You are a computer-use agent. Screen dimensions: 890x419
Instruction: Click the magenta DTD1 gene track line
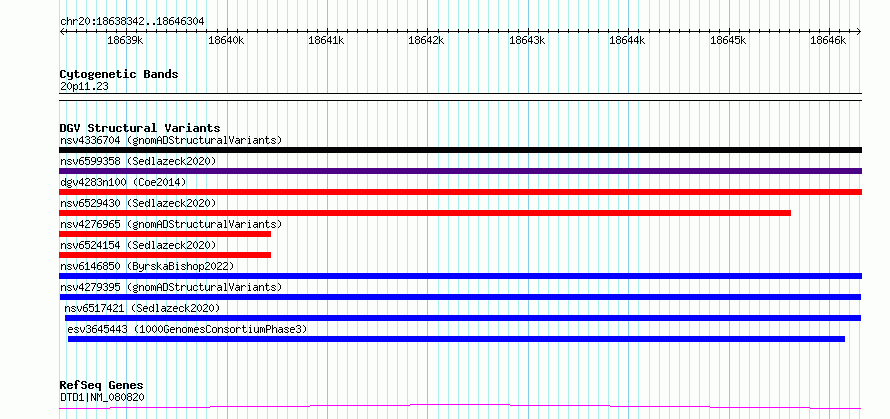tap(460, 407)
